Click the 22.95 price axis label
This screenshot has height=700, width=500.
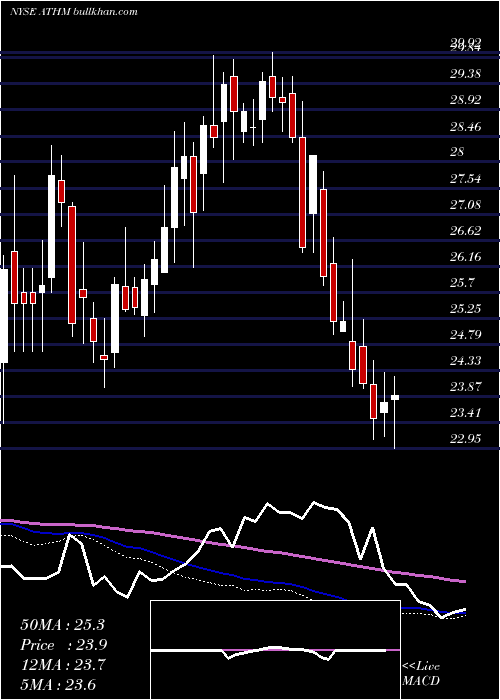tap(465, 439)
